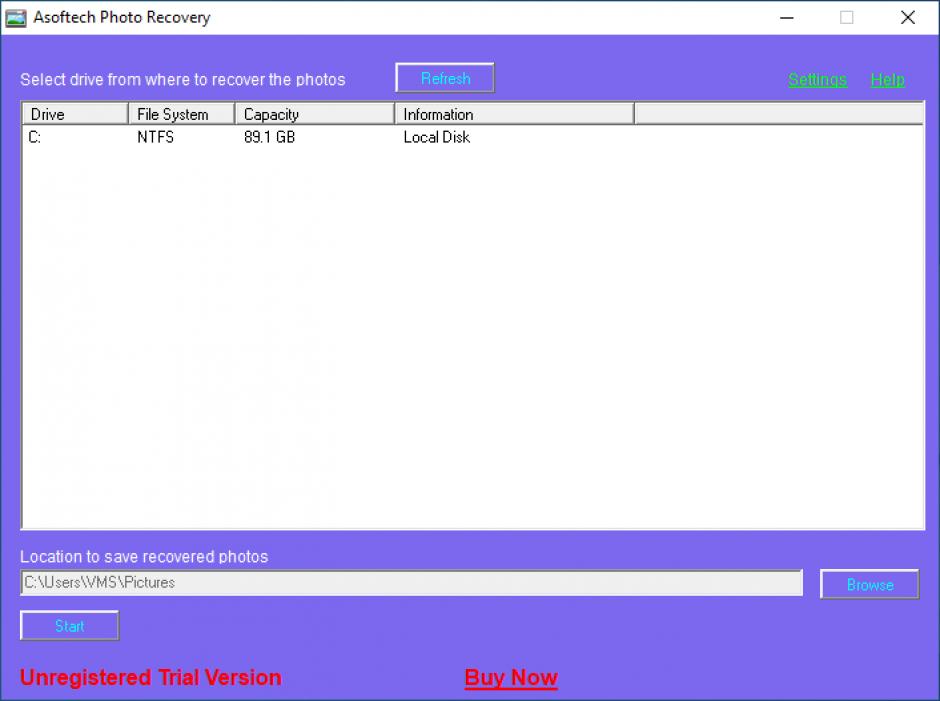Screen dimensions: 940x701
Task: Click the NTFS file system cell
Action: [x=155, y=137]
